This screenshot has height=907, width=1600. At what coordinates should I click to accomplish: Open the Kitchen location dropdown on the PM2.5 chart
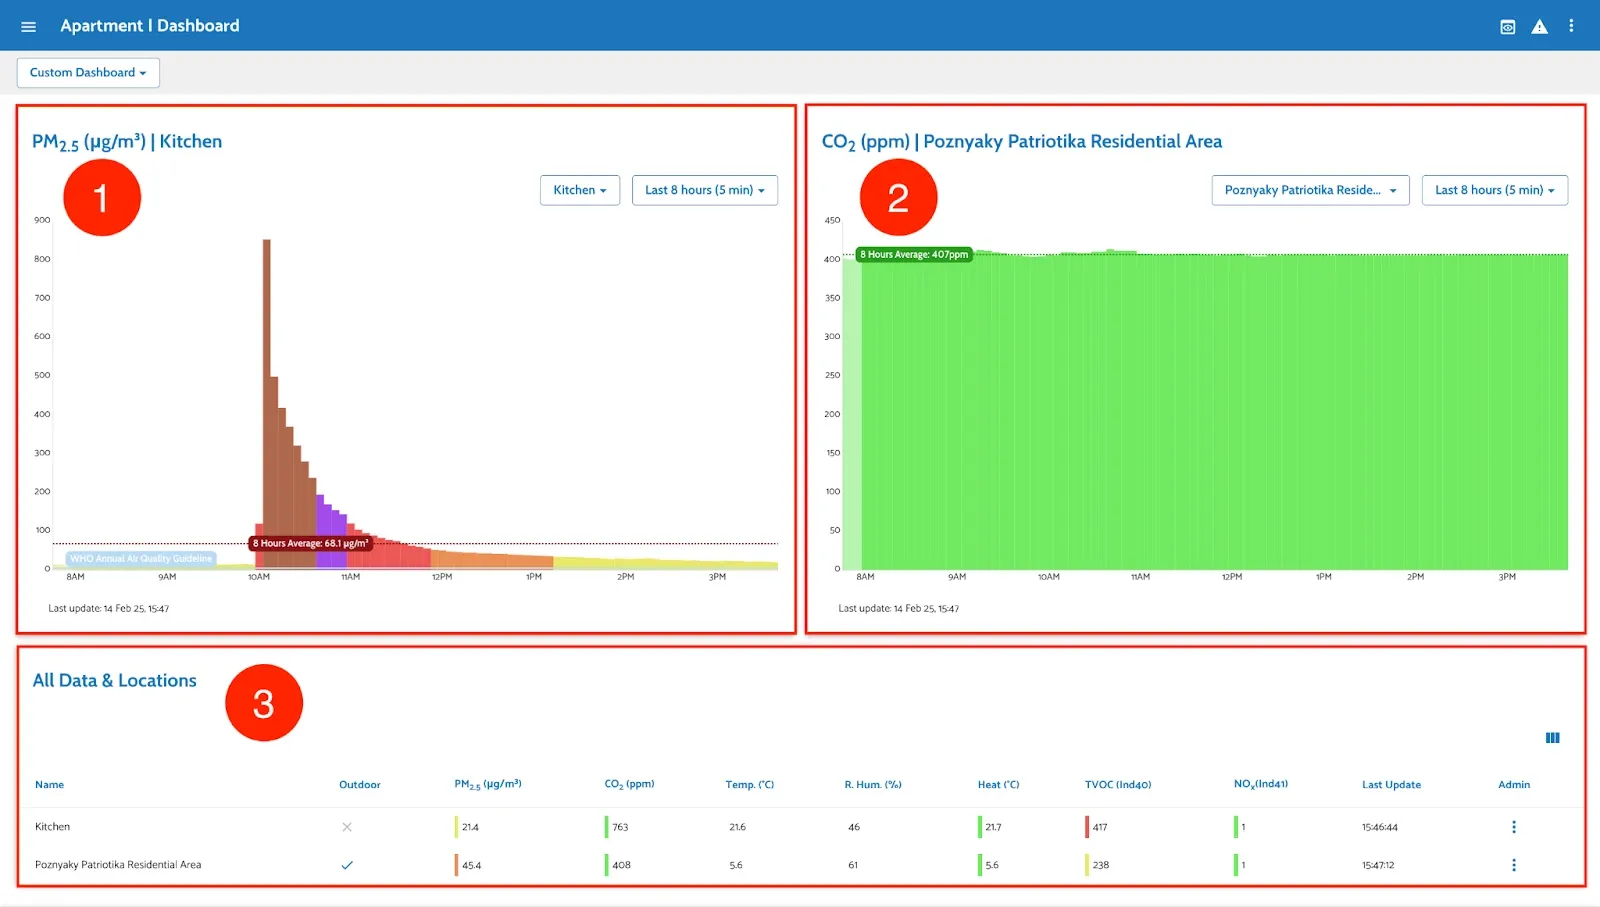(580, 190)
